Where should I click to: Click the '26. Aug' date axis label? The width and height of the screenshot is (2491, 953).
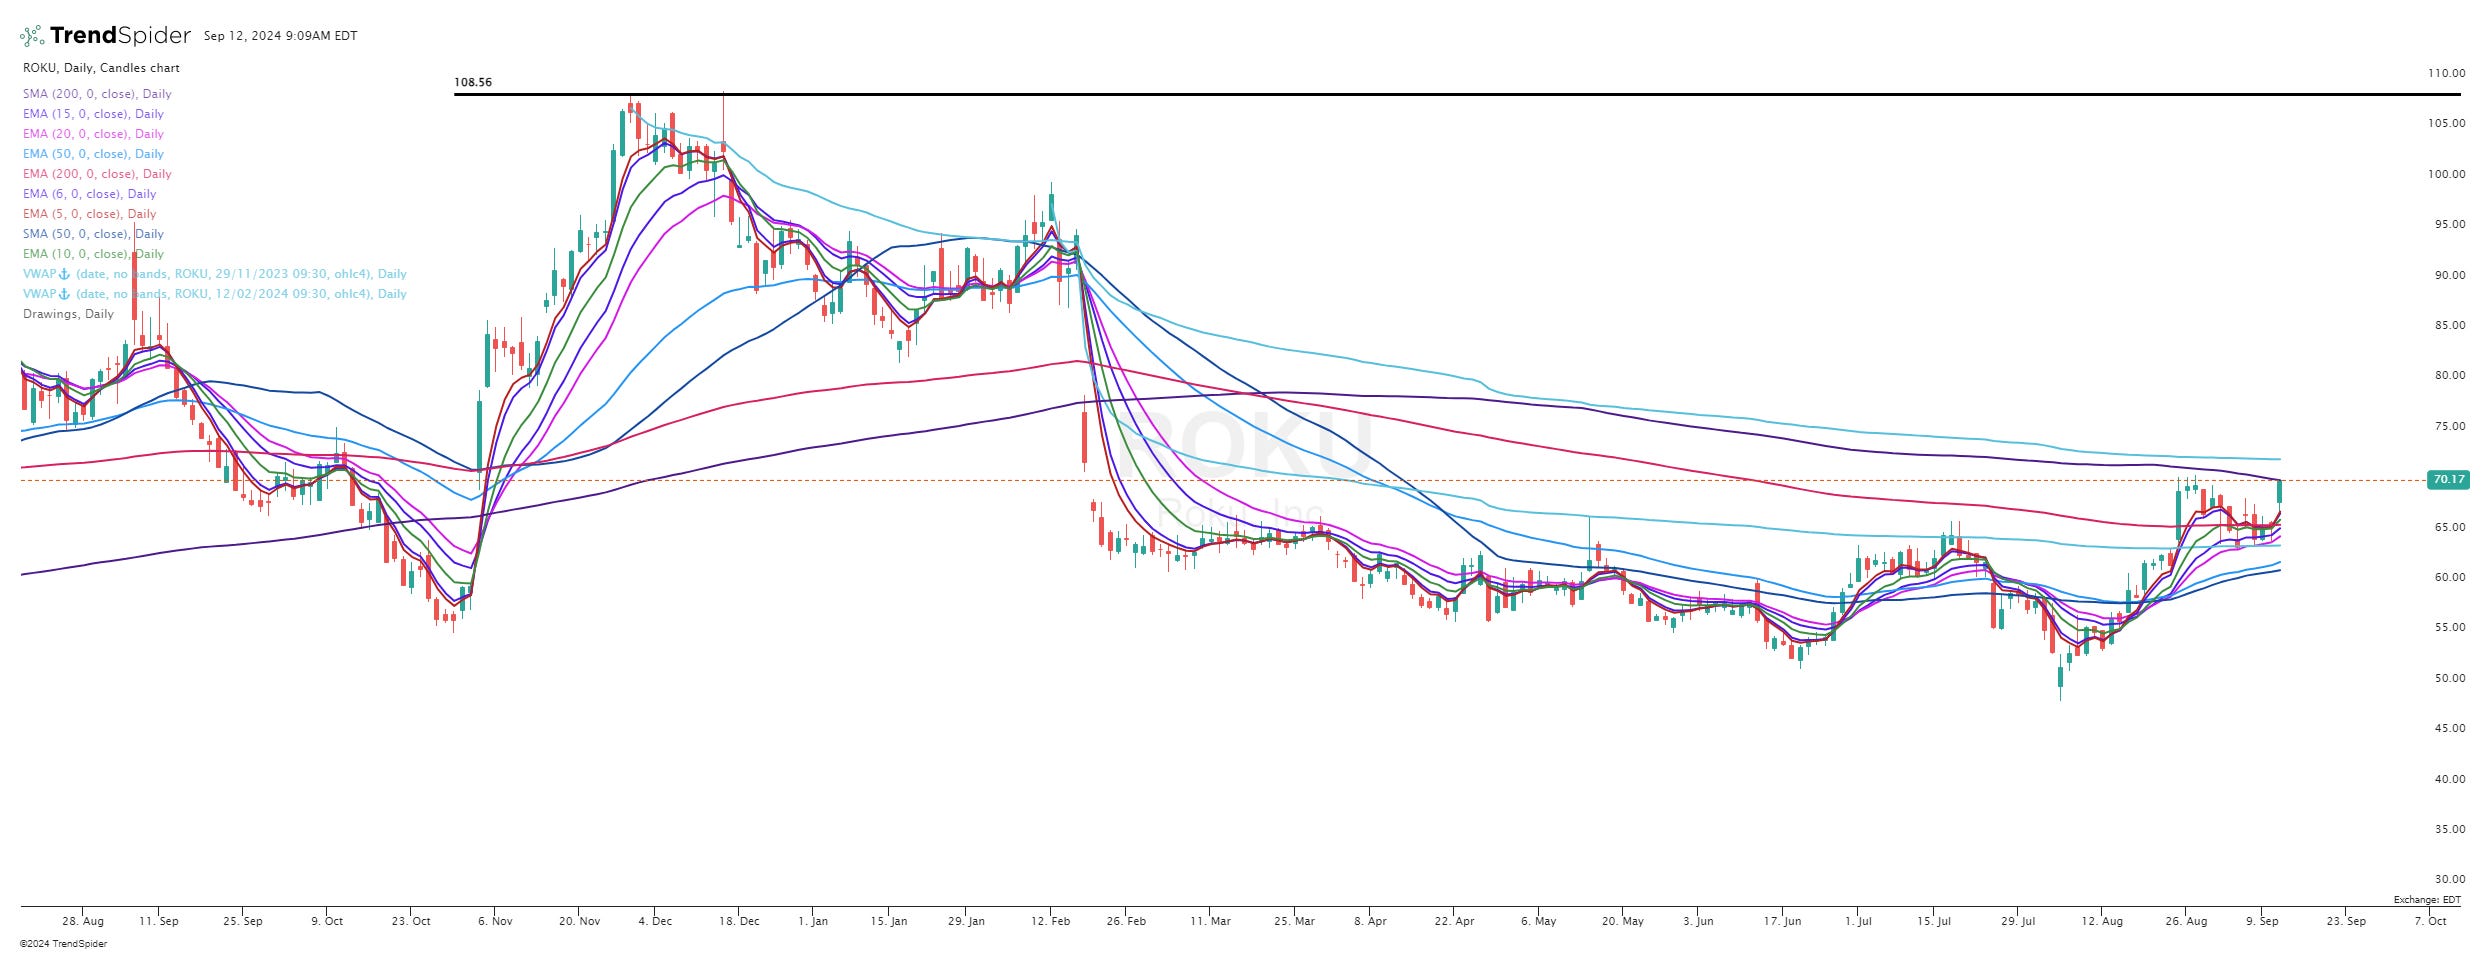coord(2186,921)
